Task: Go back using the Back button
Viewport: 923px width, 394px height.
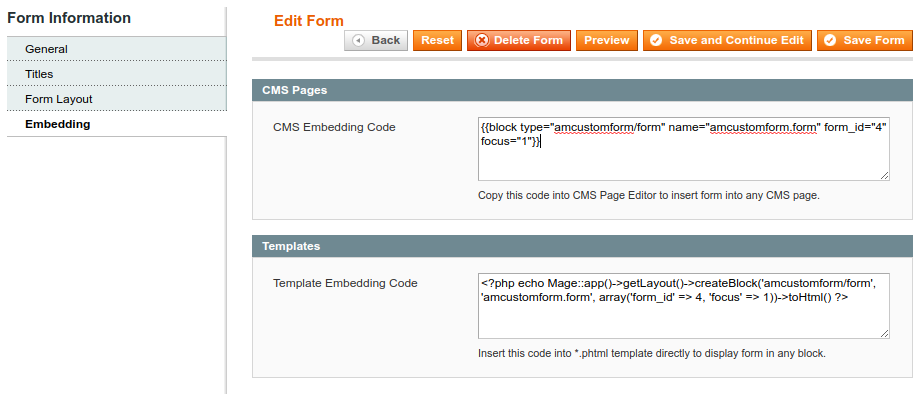Action: pyautogui.click(x=376, y=41)
